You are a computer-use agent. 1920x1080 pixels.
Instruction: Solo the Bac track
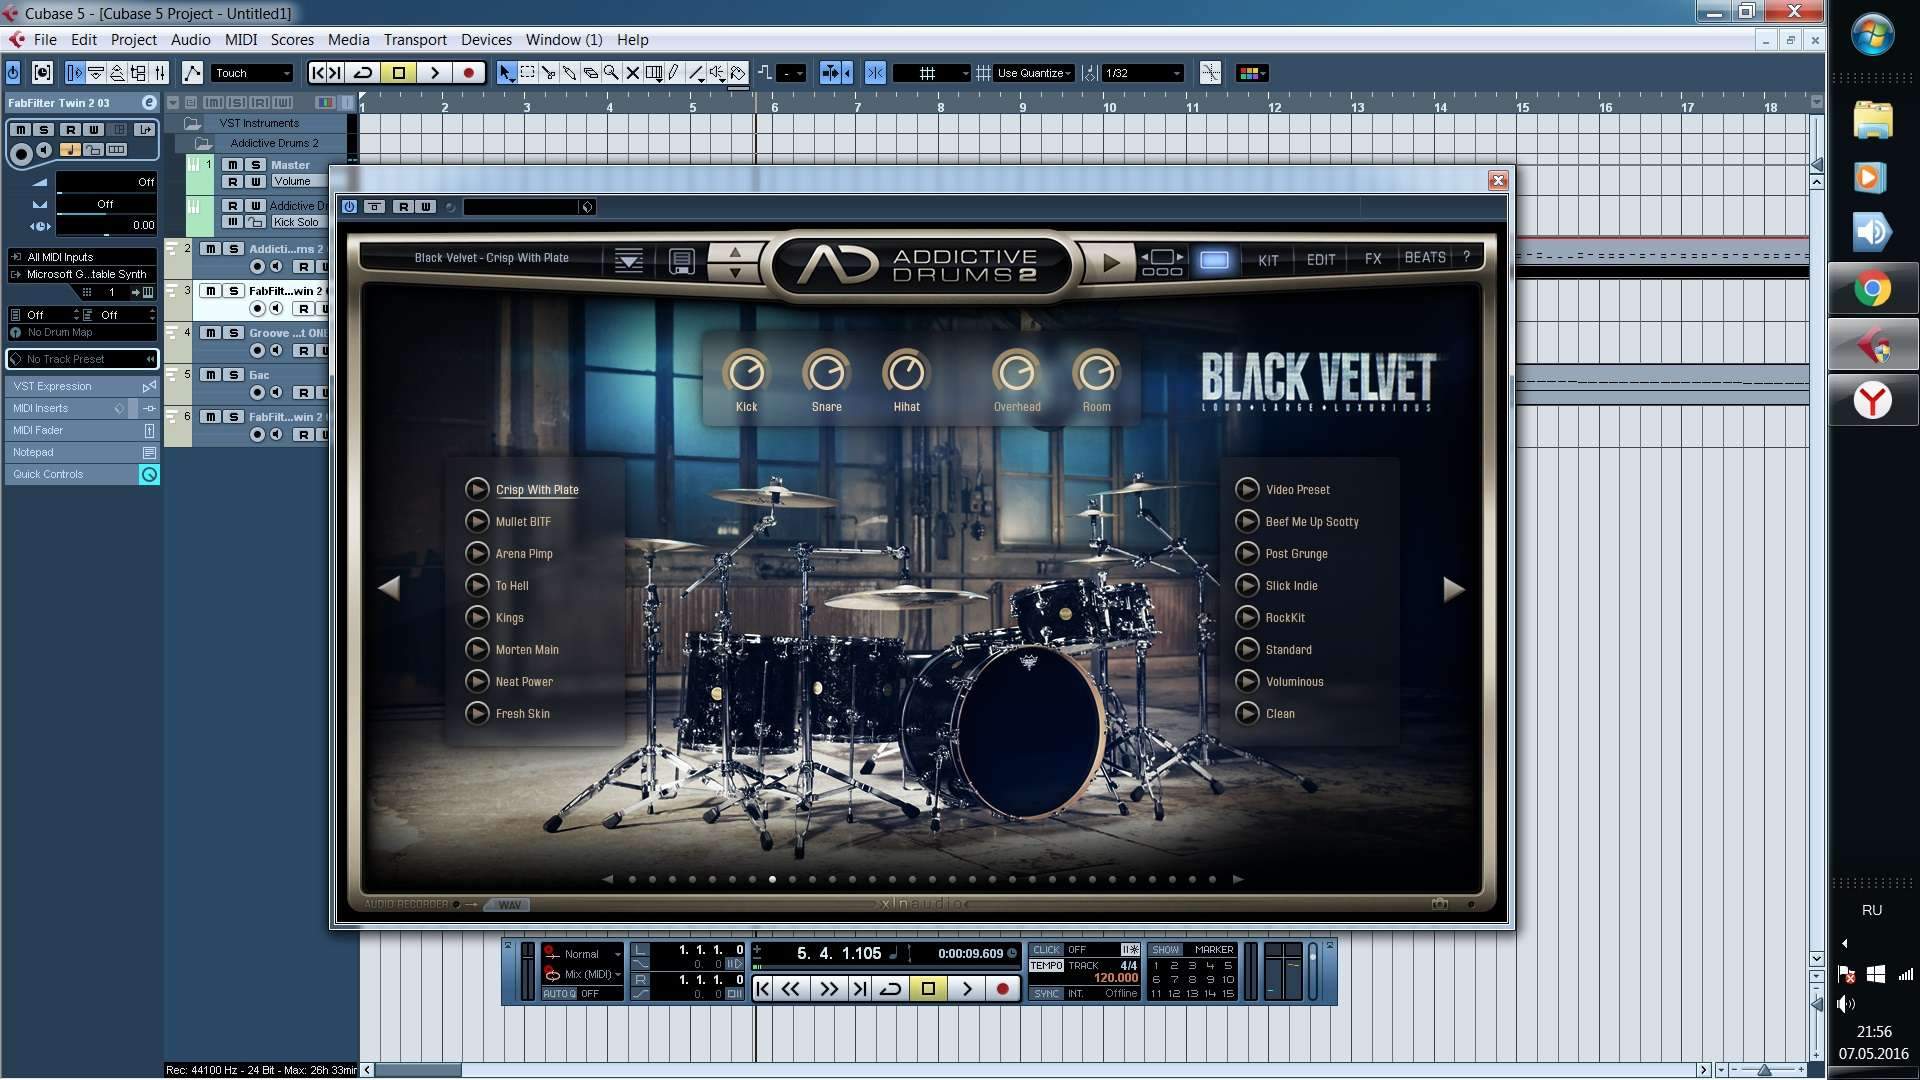tap(233, 375)
